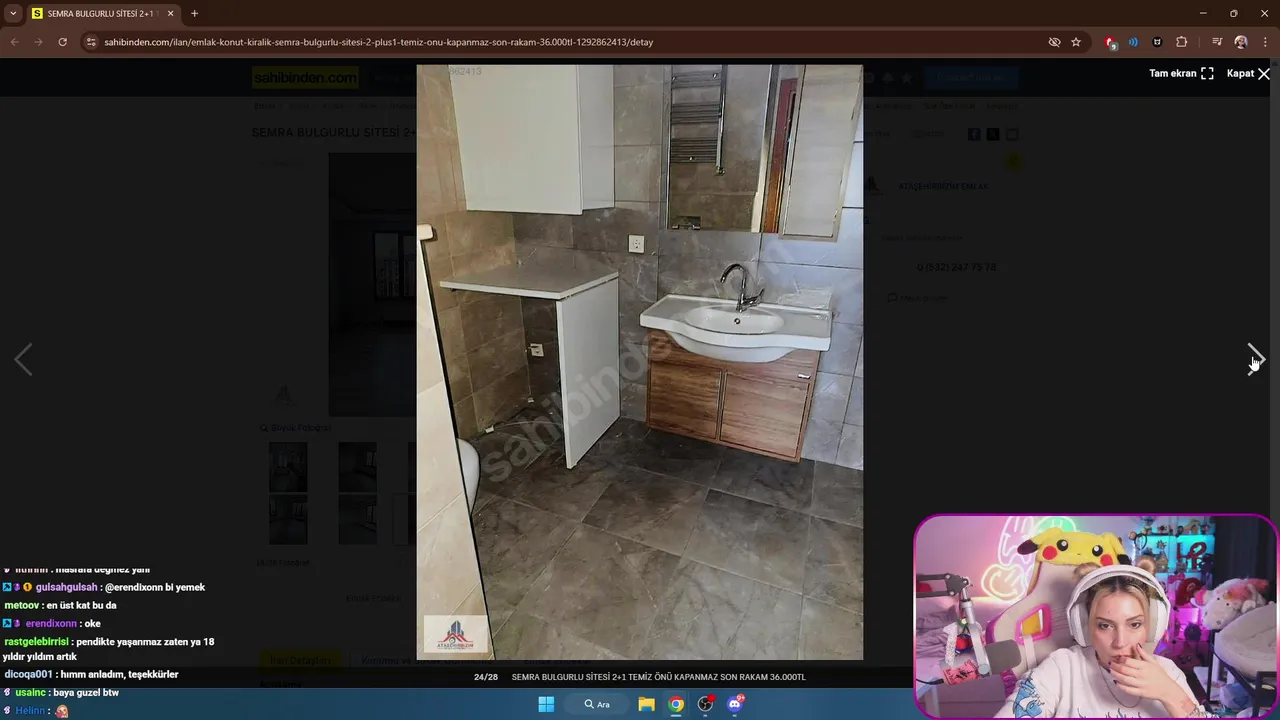This screenshot has width=1280, height=720.
Task: Go to the previous photo with left arrow
Action: click(x=23, y=359)
